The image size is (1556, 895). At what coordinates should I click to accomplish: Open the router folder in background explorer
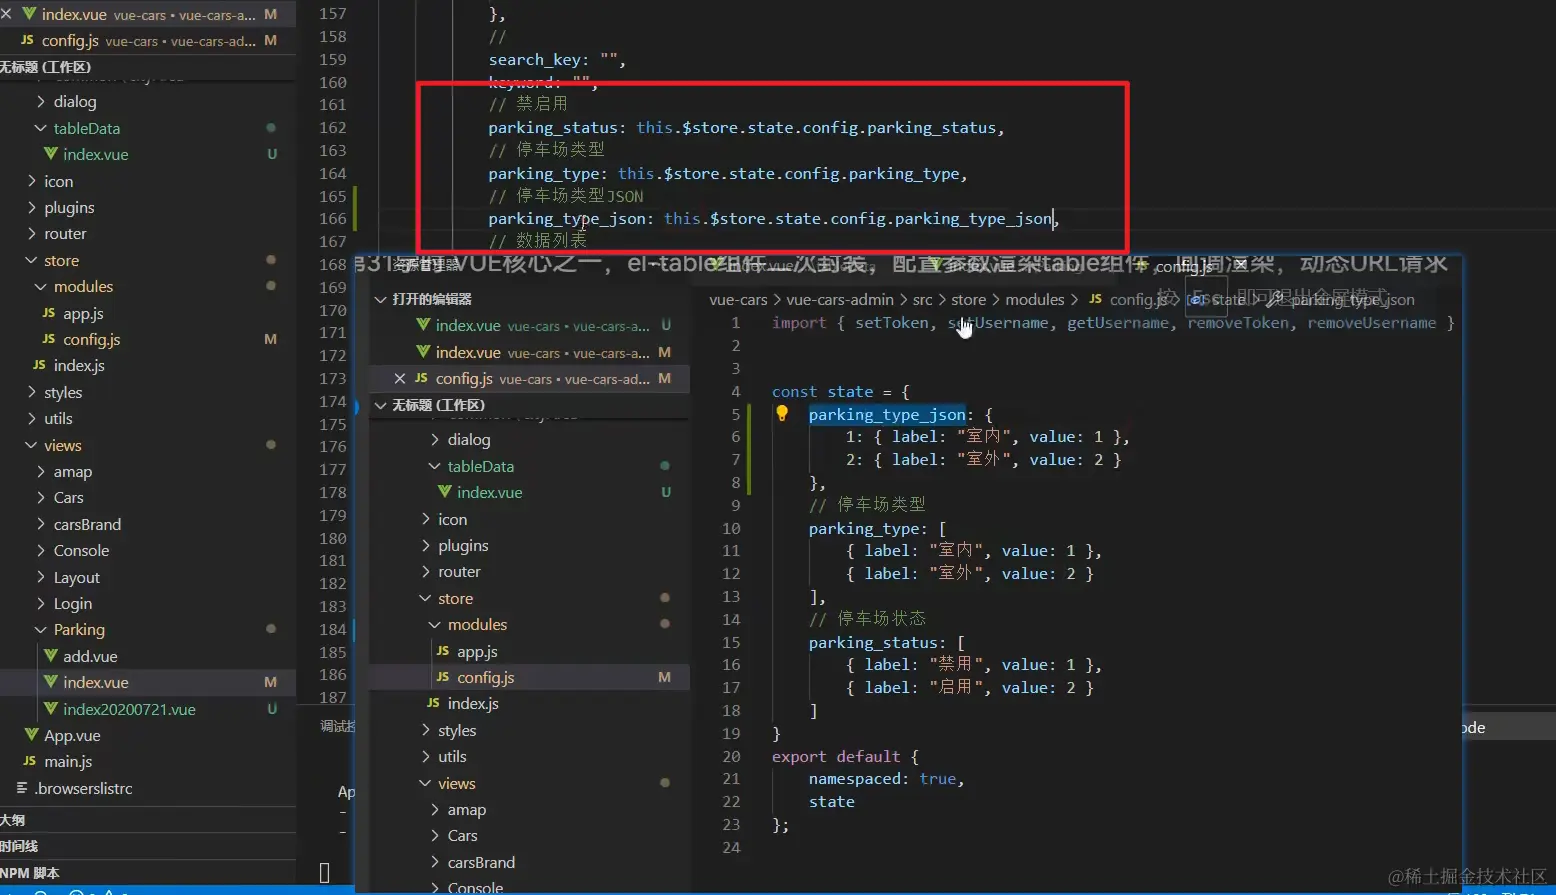[65, 233]
